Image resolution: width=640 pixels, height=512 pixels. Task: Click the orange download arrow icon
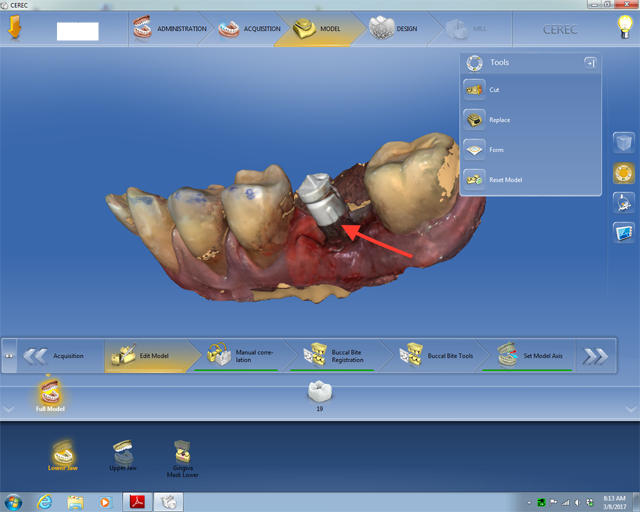[15, 27]
